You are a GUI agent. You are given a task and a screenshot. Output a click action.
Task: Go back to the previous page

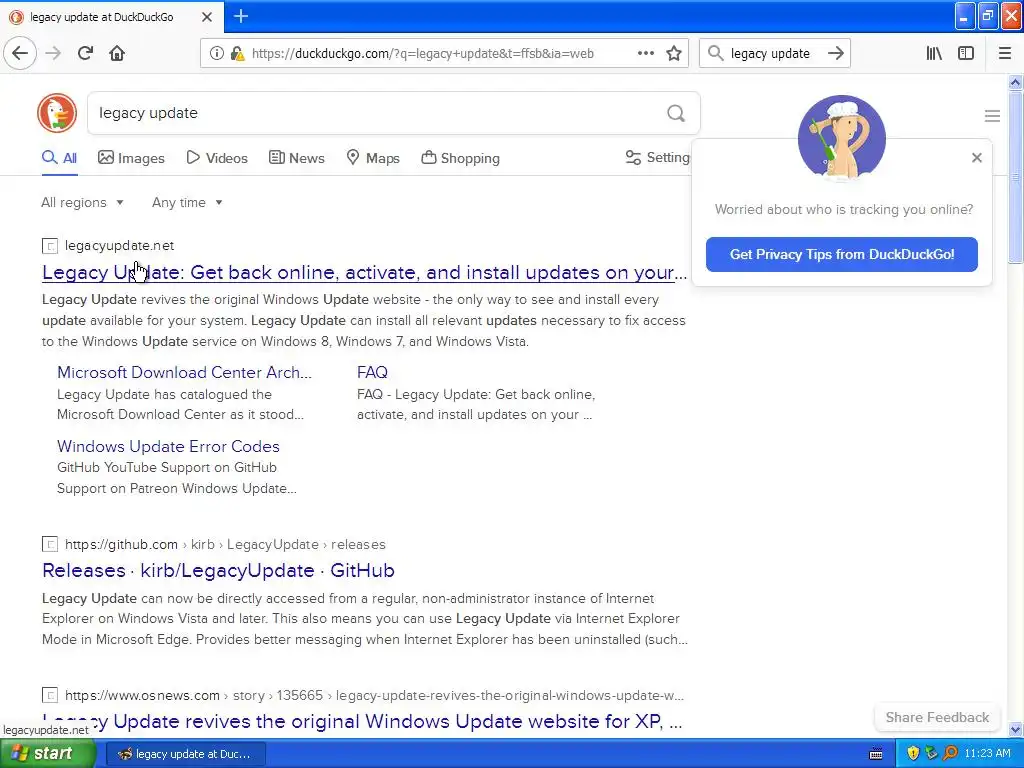click(20, 54)
